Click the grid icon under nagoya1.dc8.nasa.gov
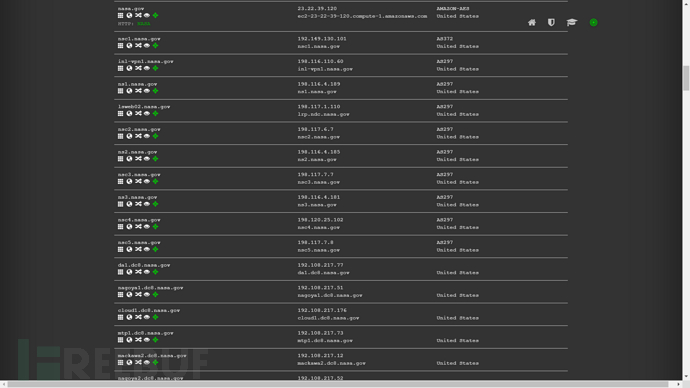 [x=121, y=295]
